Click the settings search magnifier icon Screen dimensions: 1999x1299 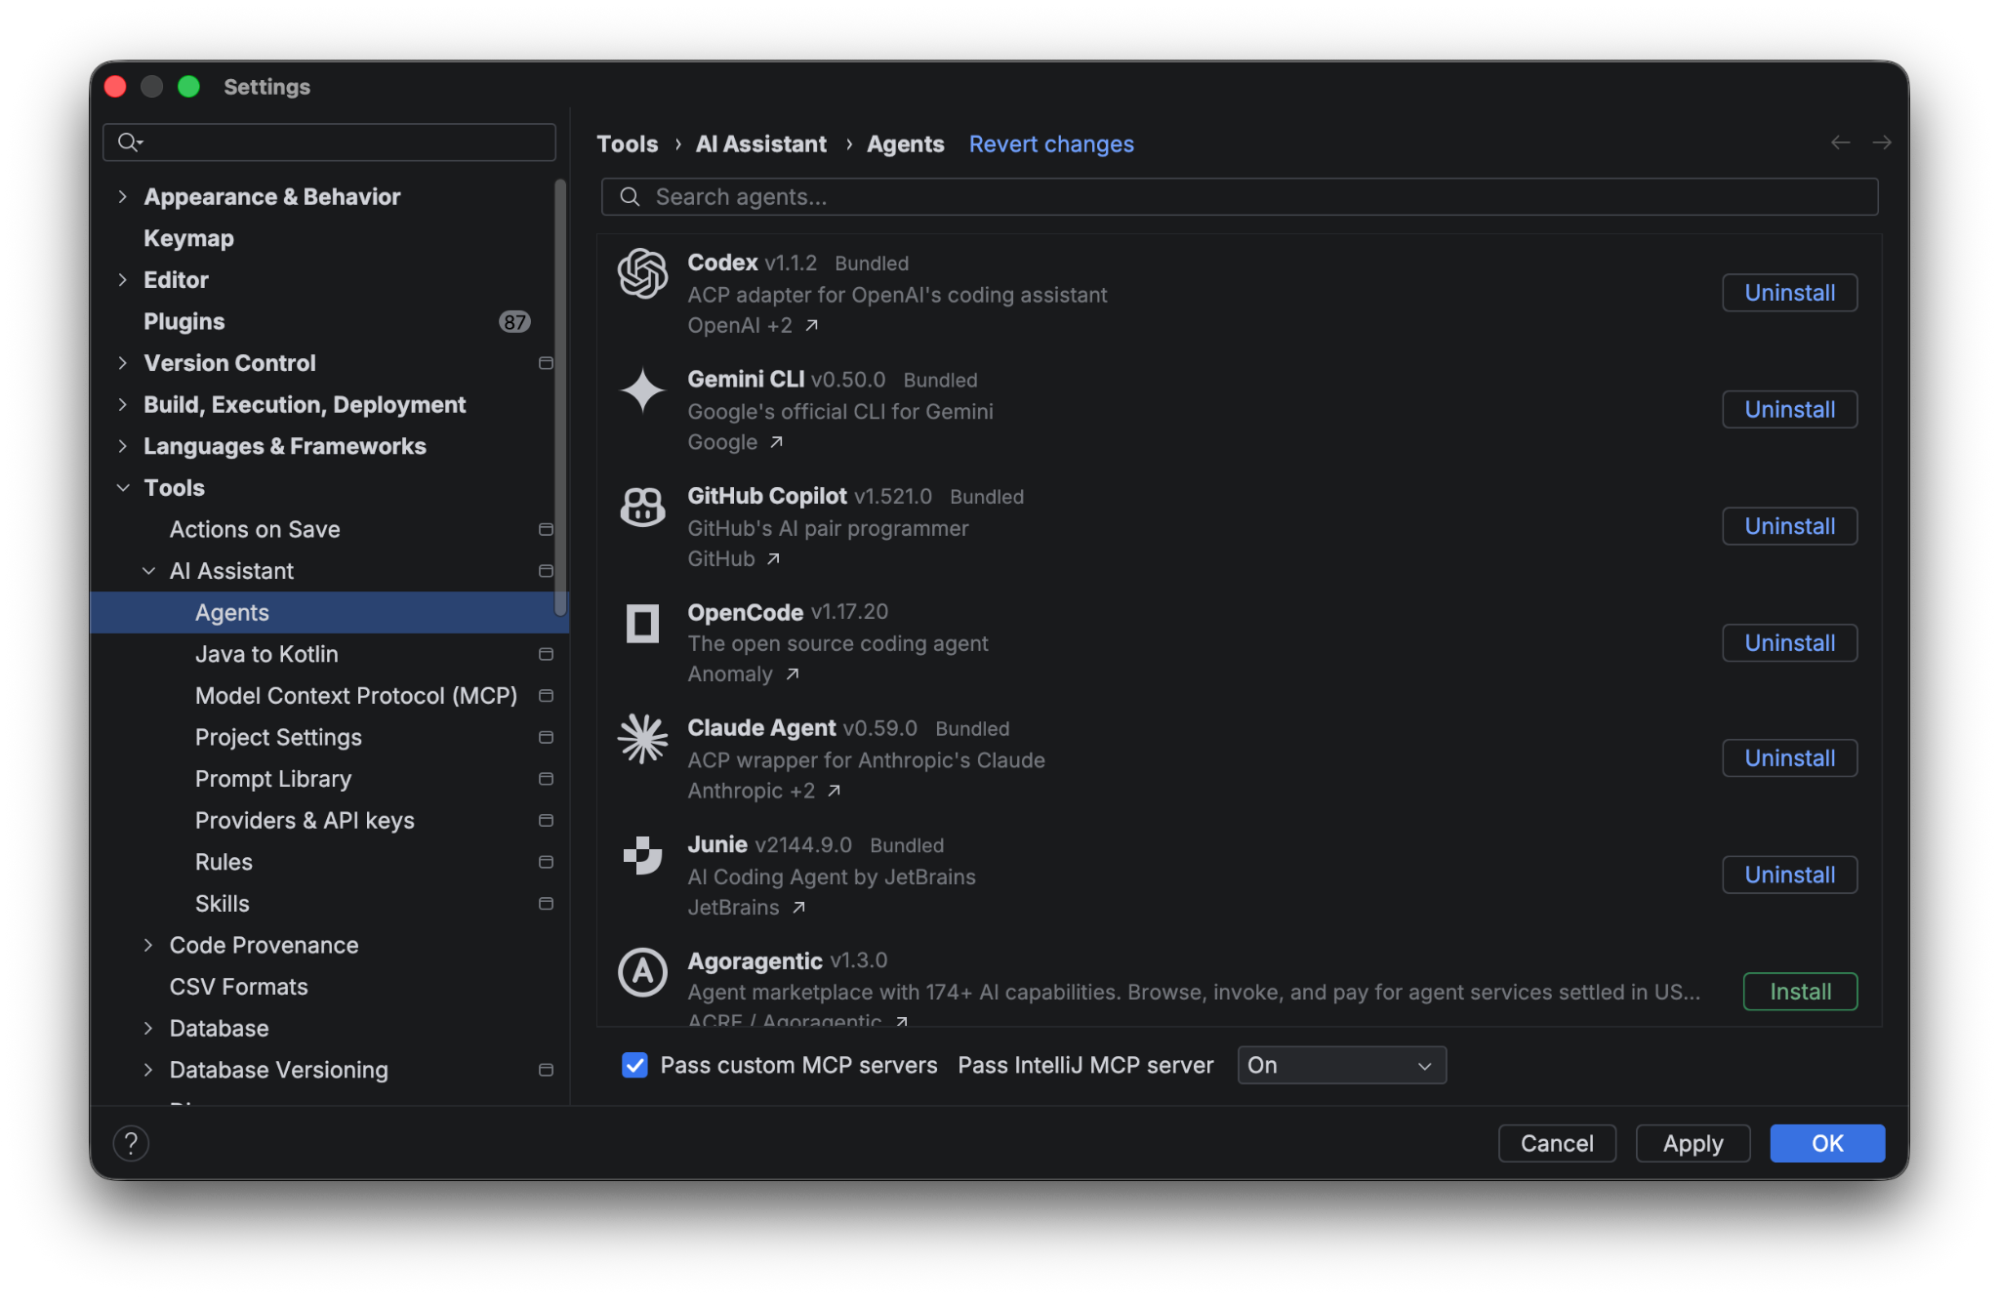[129, 142]
